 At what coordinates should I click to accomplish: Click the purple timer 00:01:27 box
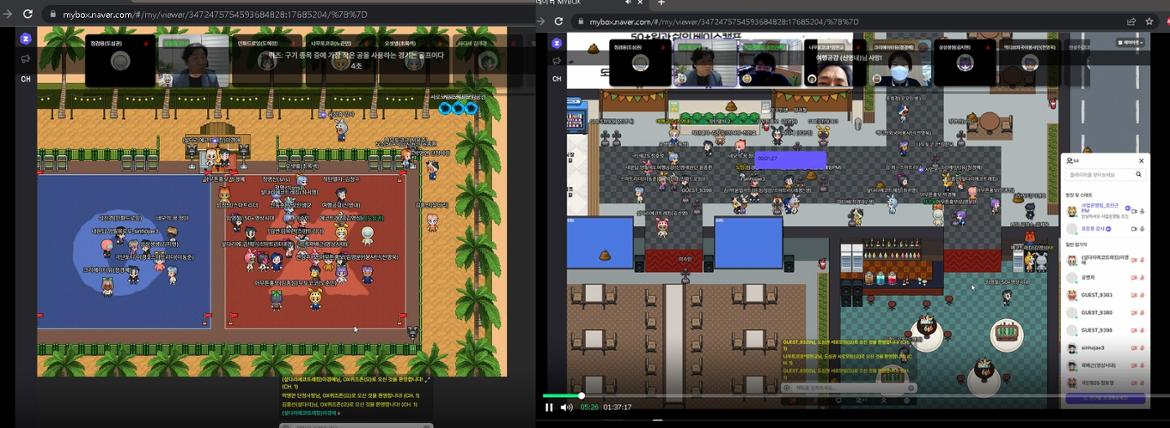click(x=790, y=160)
